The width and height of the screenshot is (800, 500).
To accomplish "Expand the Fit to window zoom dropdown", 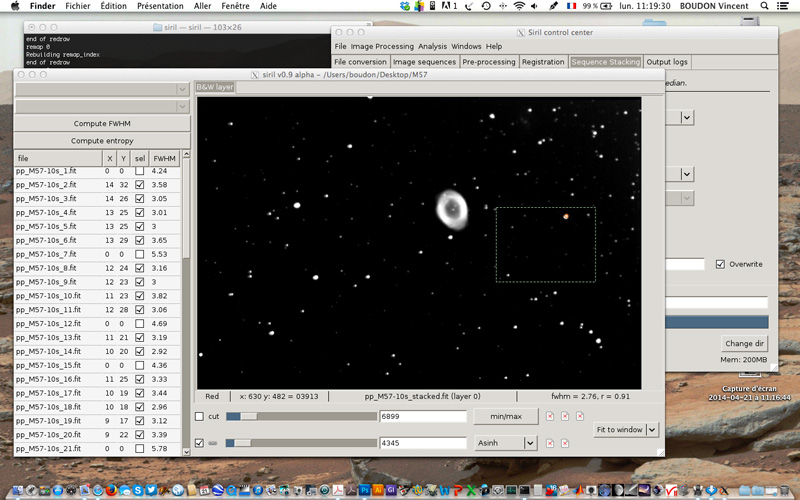I will point(653,430).
